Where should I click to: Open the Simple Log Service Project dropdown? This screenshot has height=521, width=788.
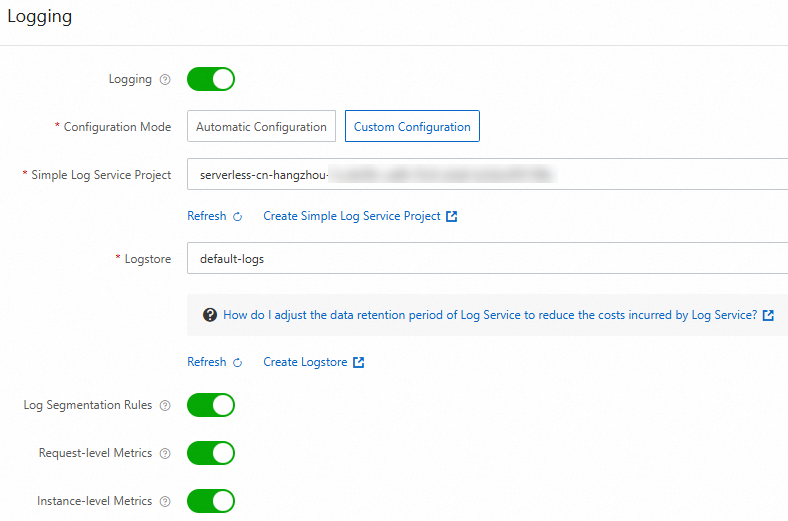click(x=487, y=174)
